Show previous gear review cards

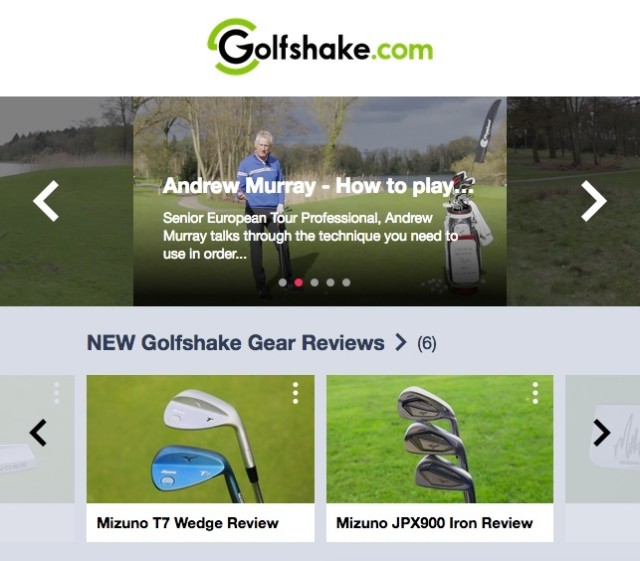pos(38,432)
